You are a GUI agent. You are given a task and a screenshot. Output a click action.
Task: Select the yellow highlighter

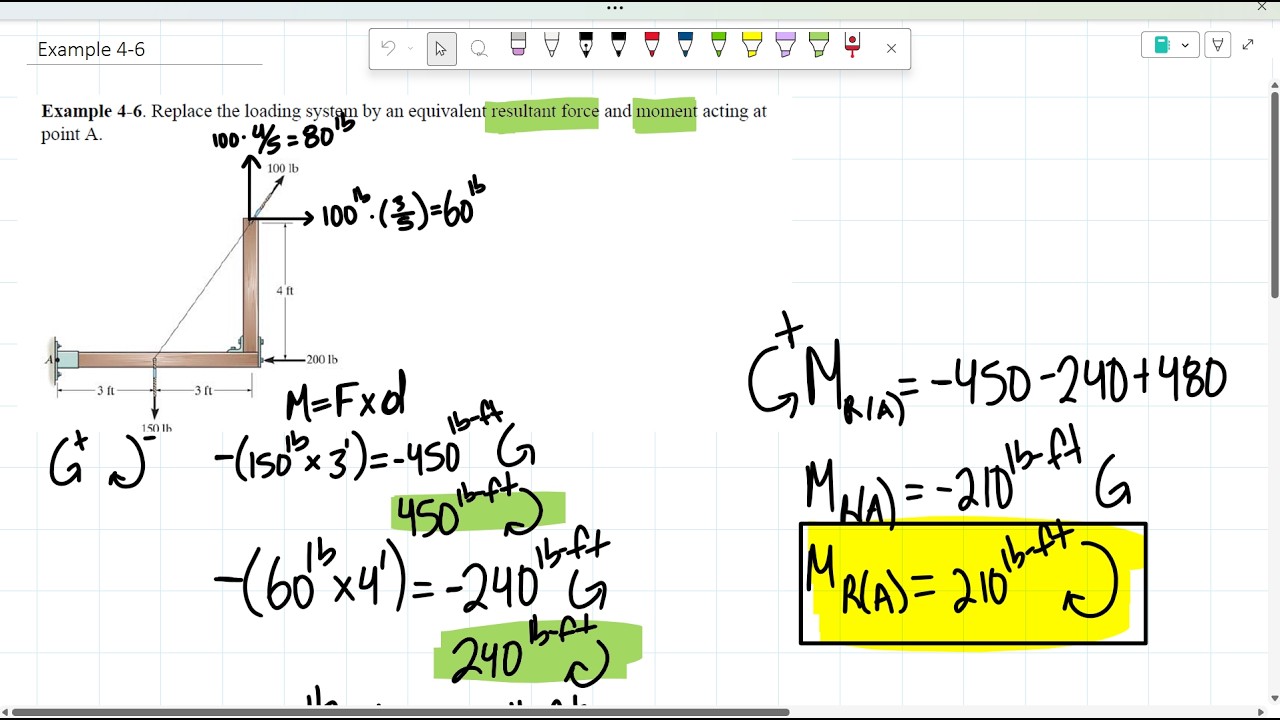click(752, 46)
